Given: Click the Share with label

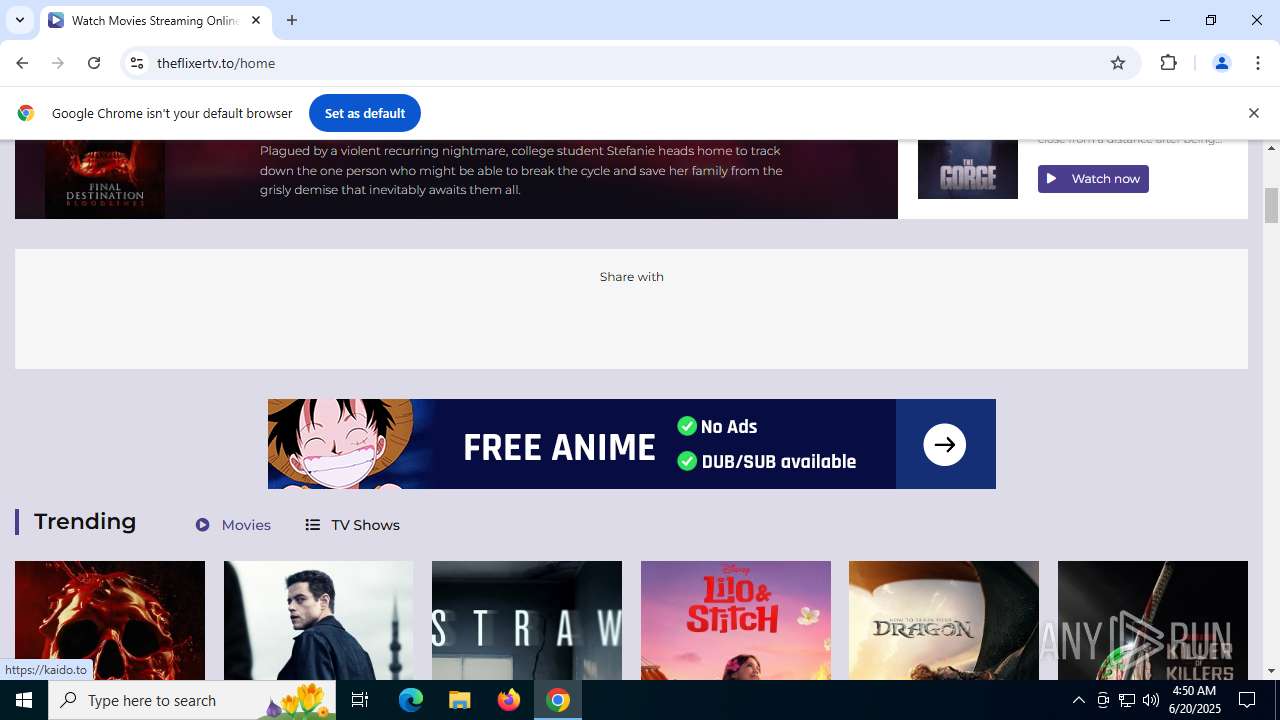Looking at the screenshot, I should tap(632, 277).
